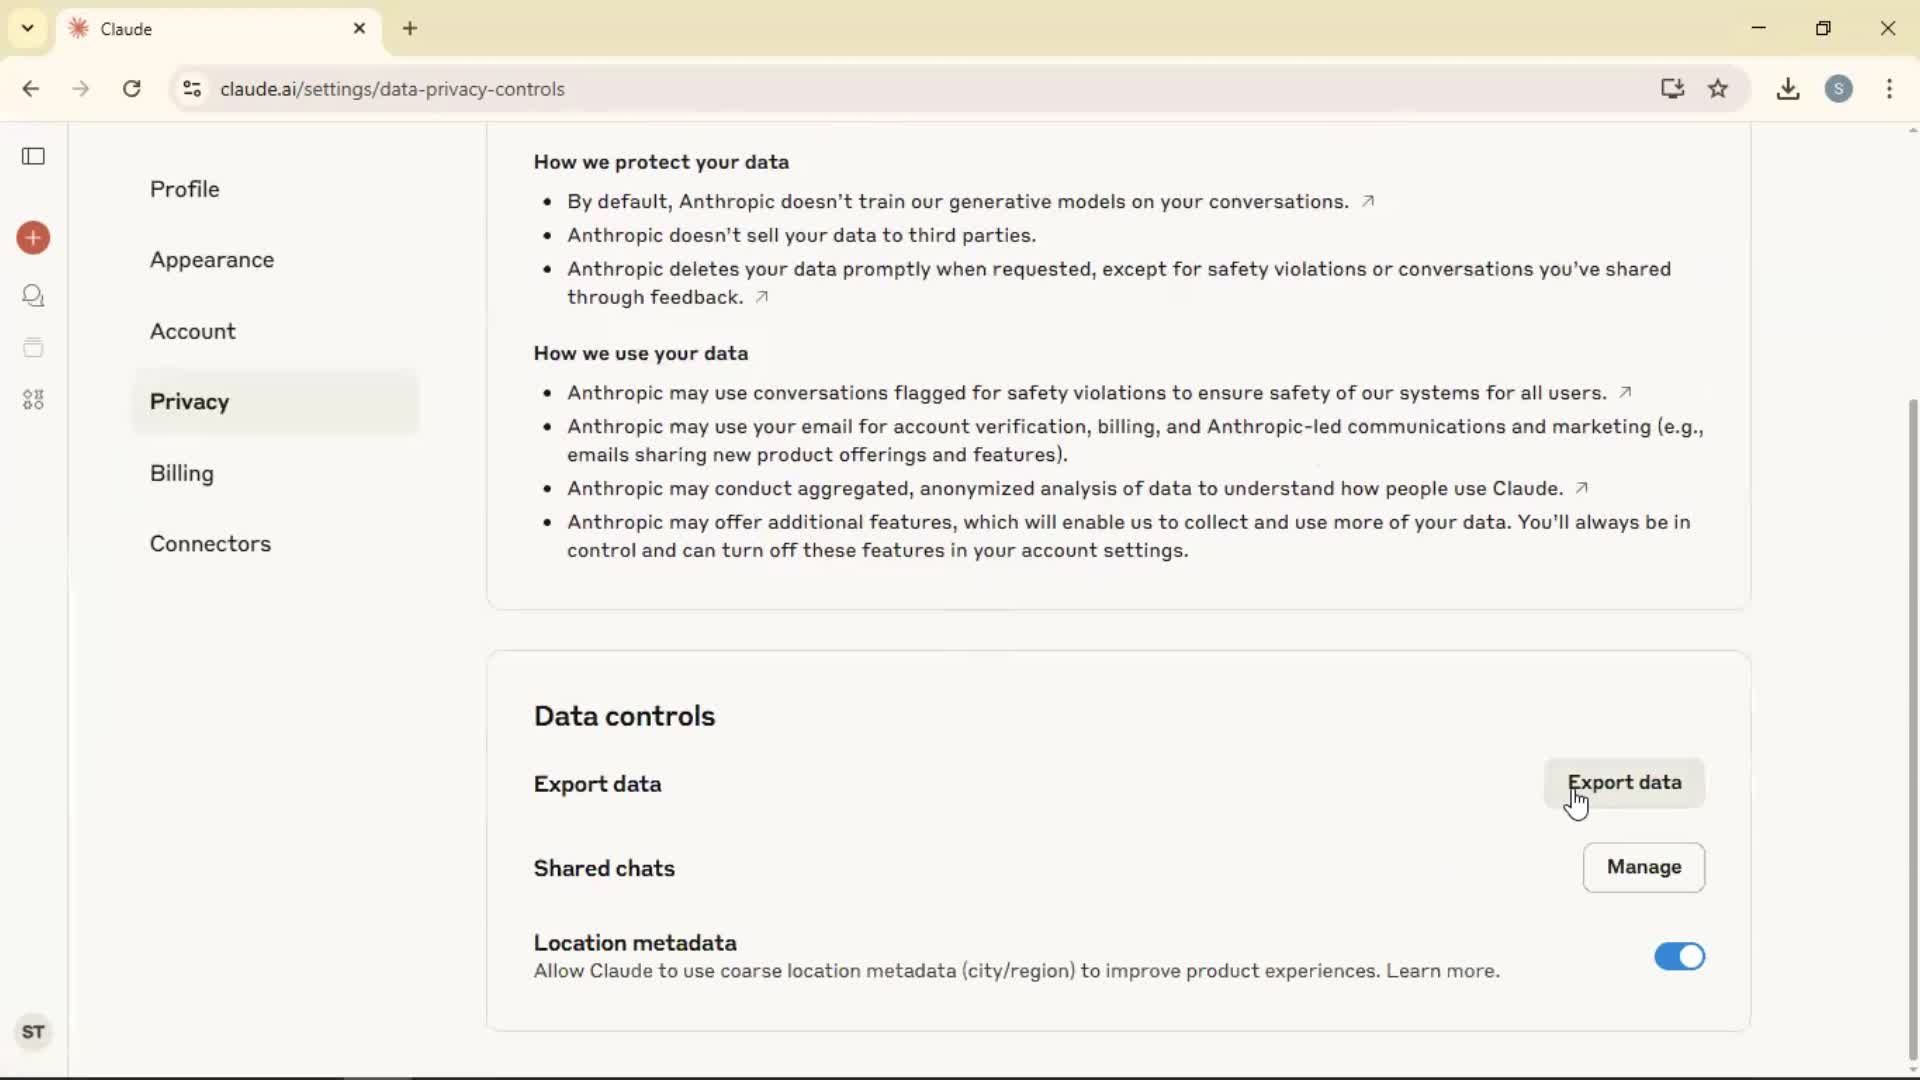Open the Projects icon in the sidebar

click(x=33, y=348)
